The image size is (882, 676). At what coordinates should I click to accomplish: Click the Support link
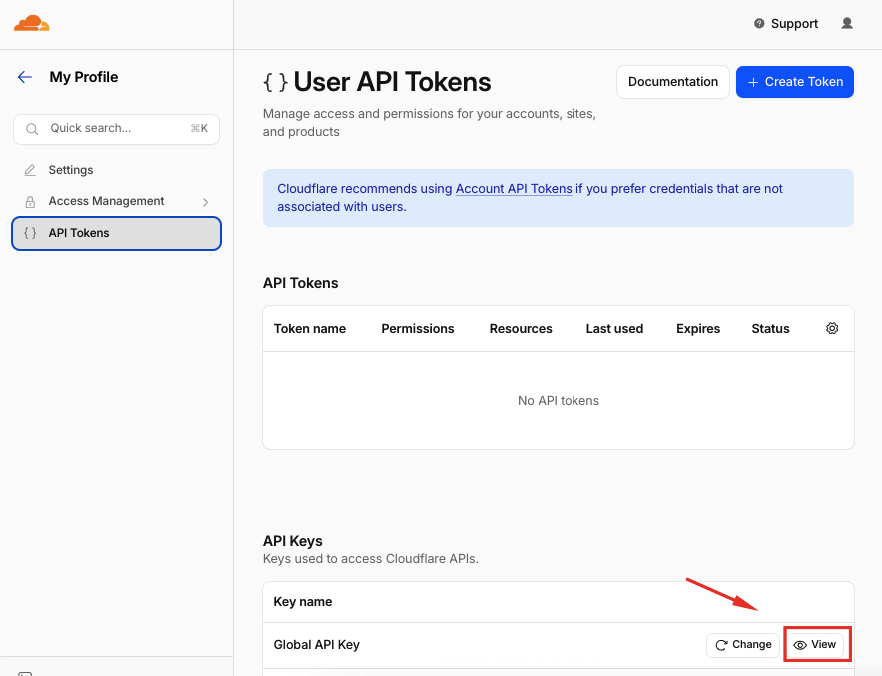coord(794,24)
